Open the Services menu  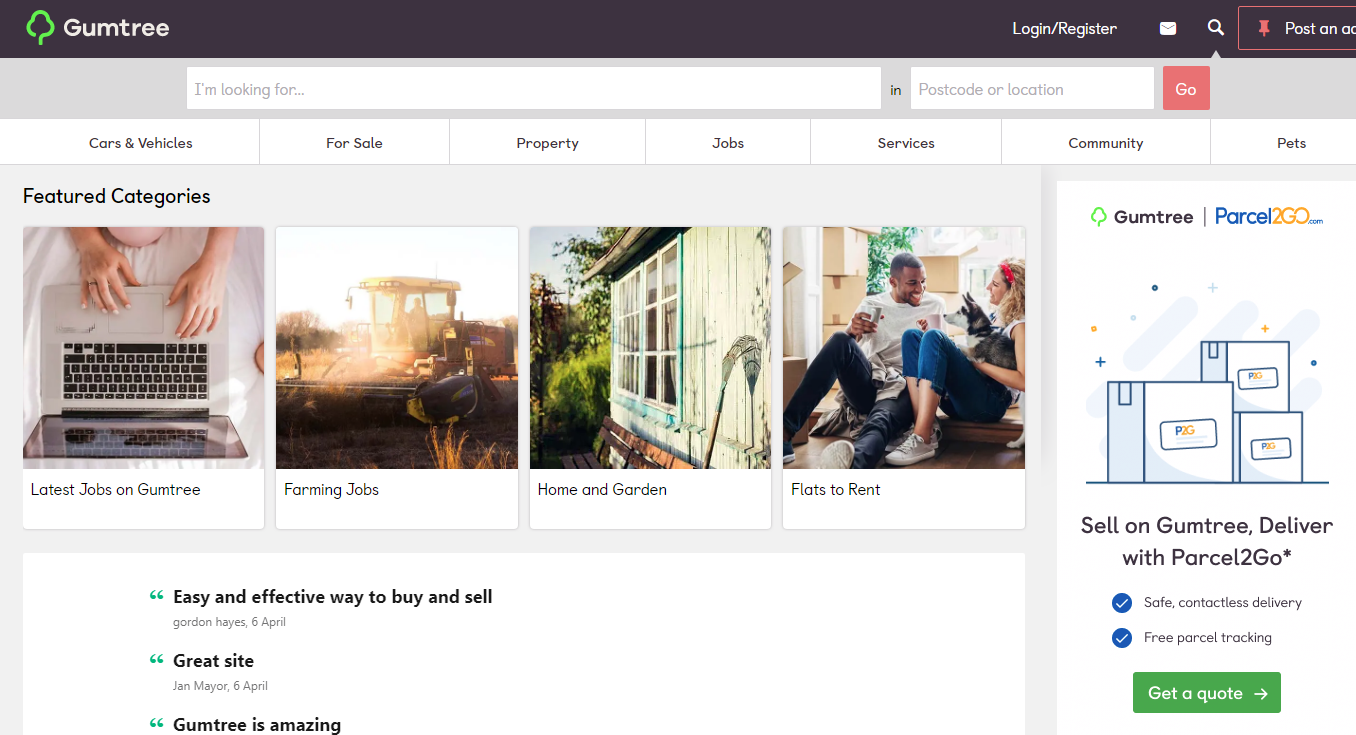906,143
